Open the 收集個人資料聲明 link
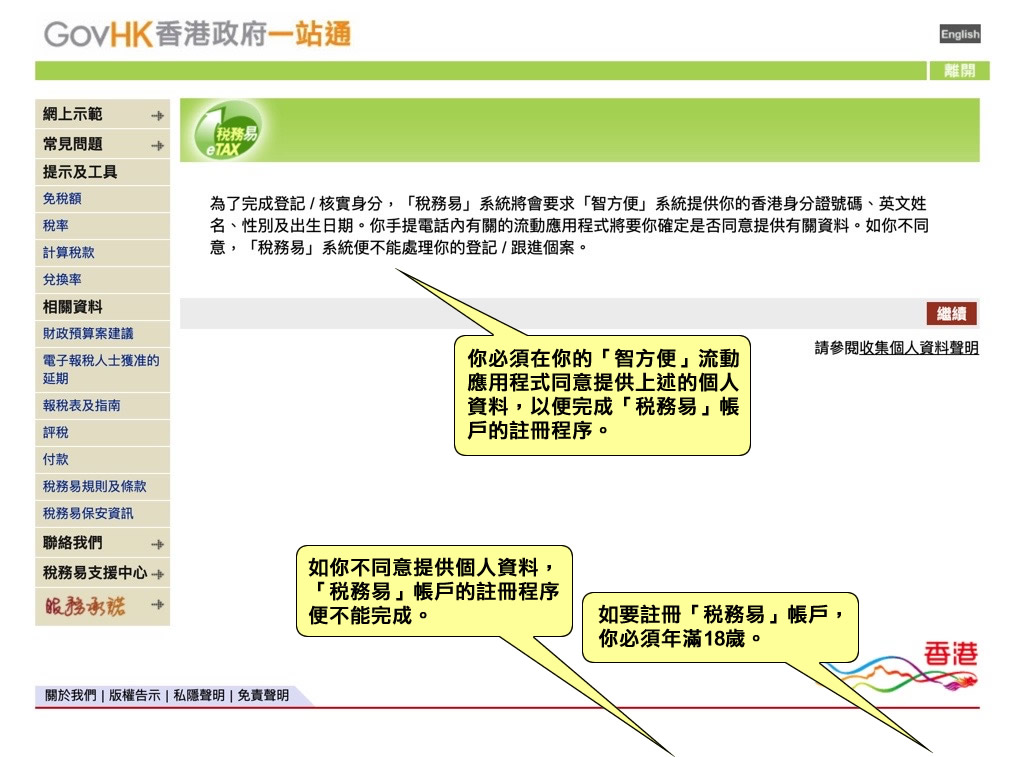Image resolution: width=1012 pixels, height=757 pixels. pos(919,348)
